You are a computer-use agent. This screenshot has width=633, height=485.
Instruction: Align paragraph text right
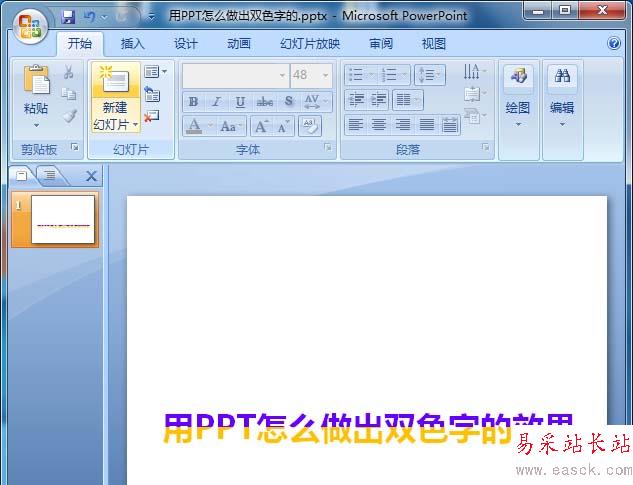[402, 125]
